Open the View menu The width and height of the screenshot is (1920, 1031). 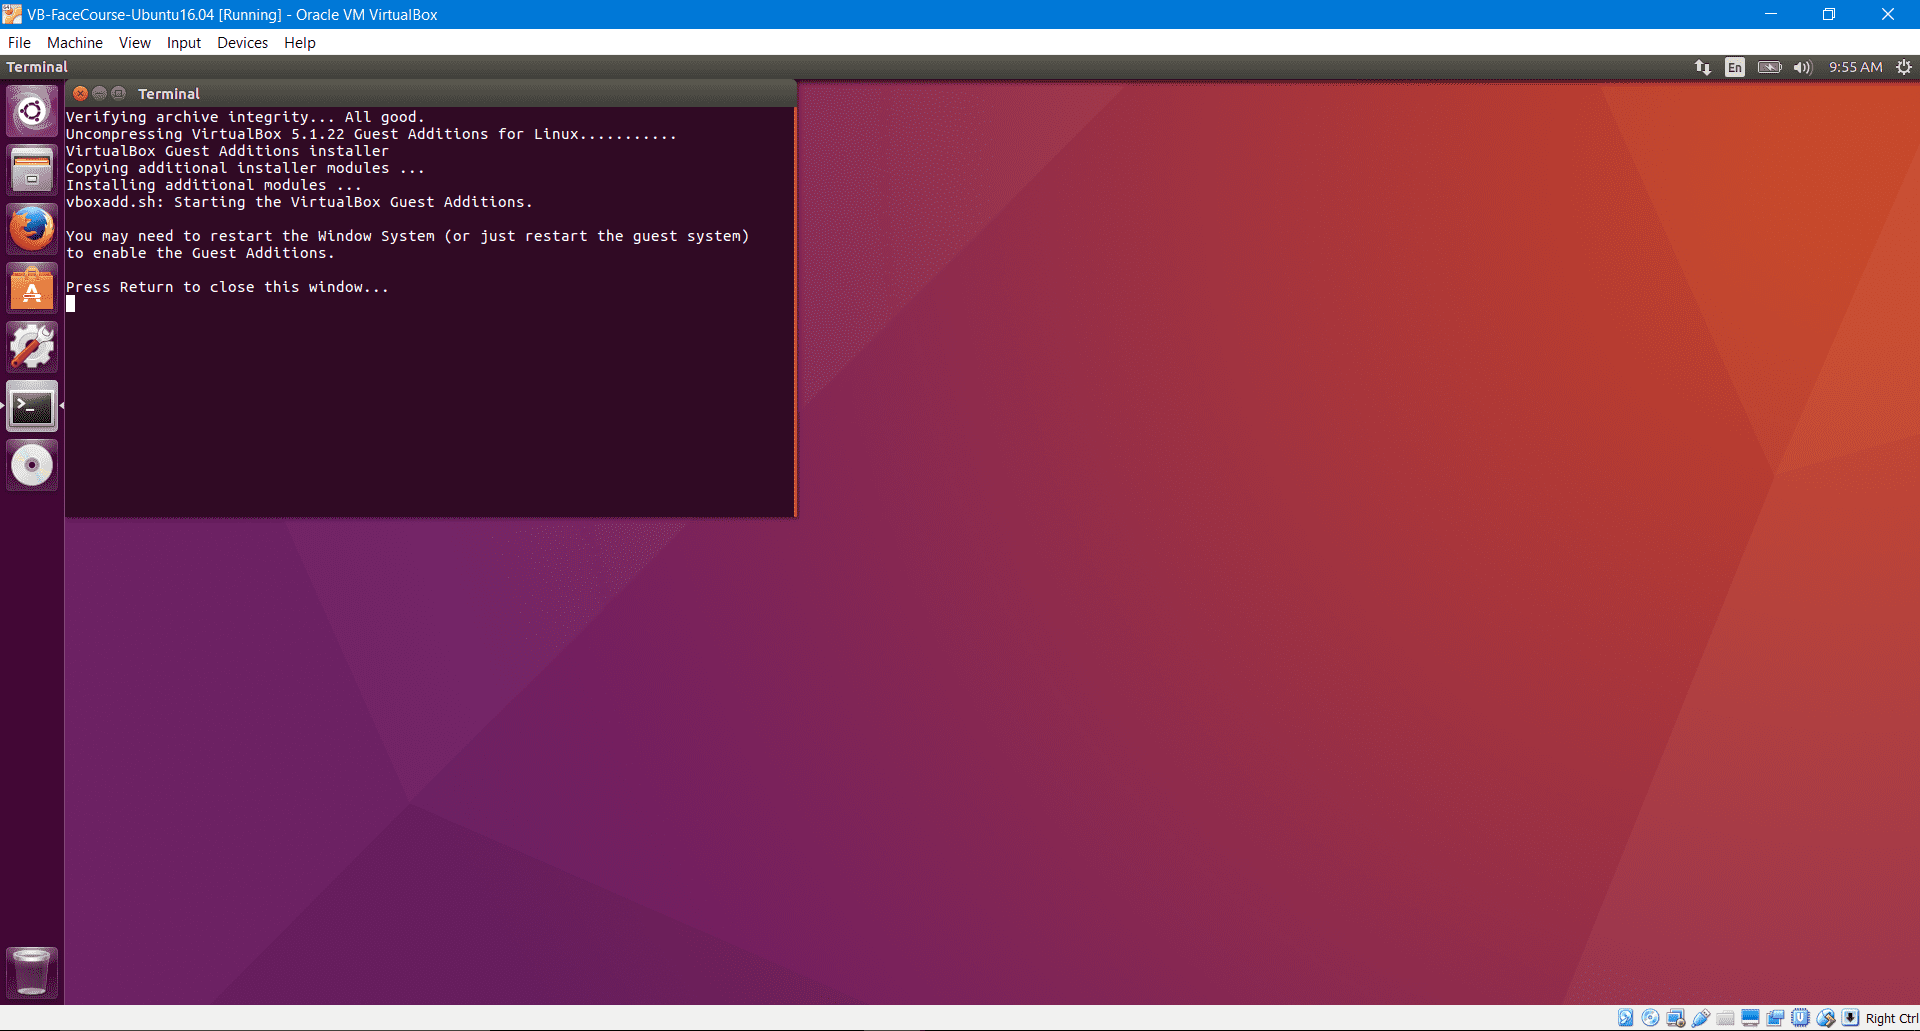tap(135, 43)
